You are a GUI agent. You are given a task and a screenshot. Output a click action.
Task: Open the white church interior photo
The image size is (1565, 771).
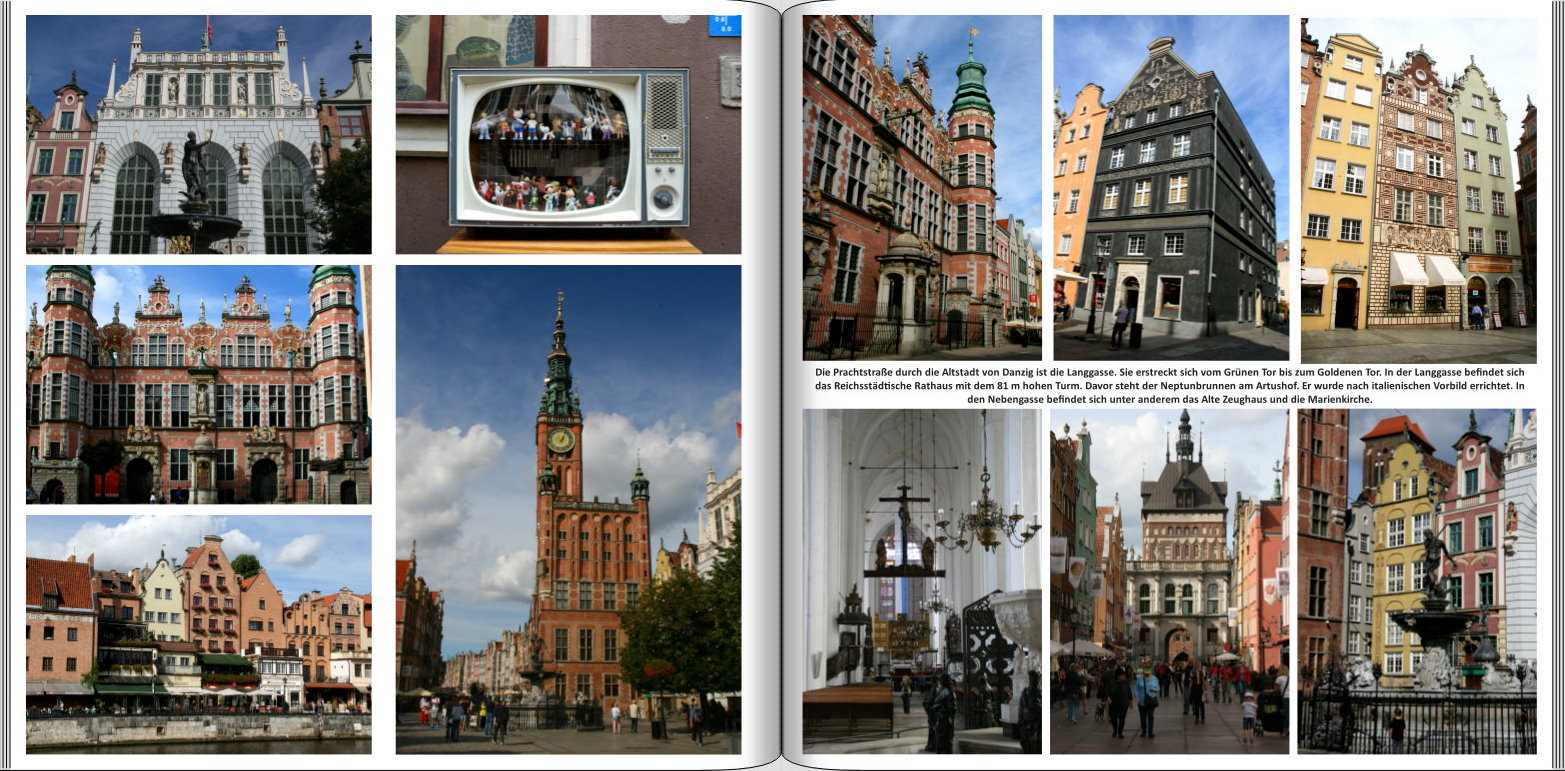[921, 581]
